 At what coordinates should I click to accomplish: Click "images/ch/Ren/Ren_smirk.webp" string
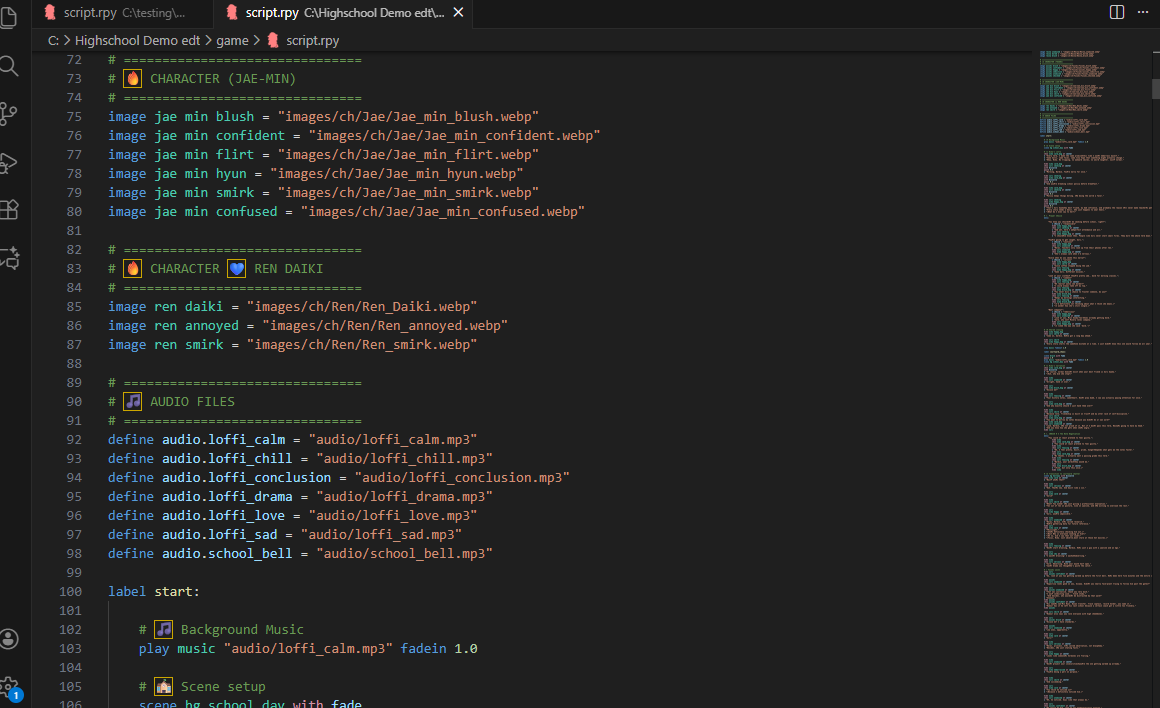(x=362, y=345)
